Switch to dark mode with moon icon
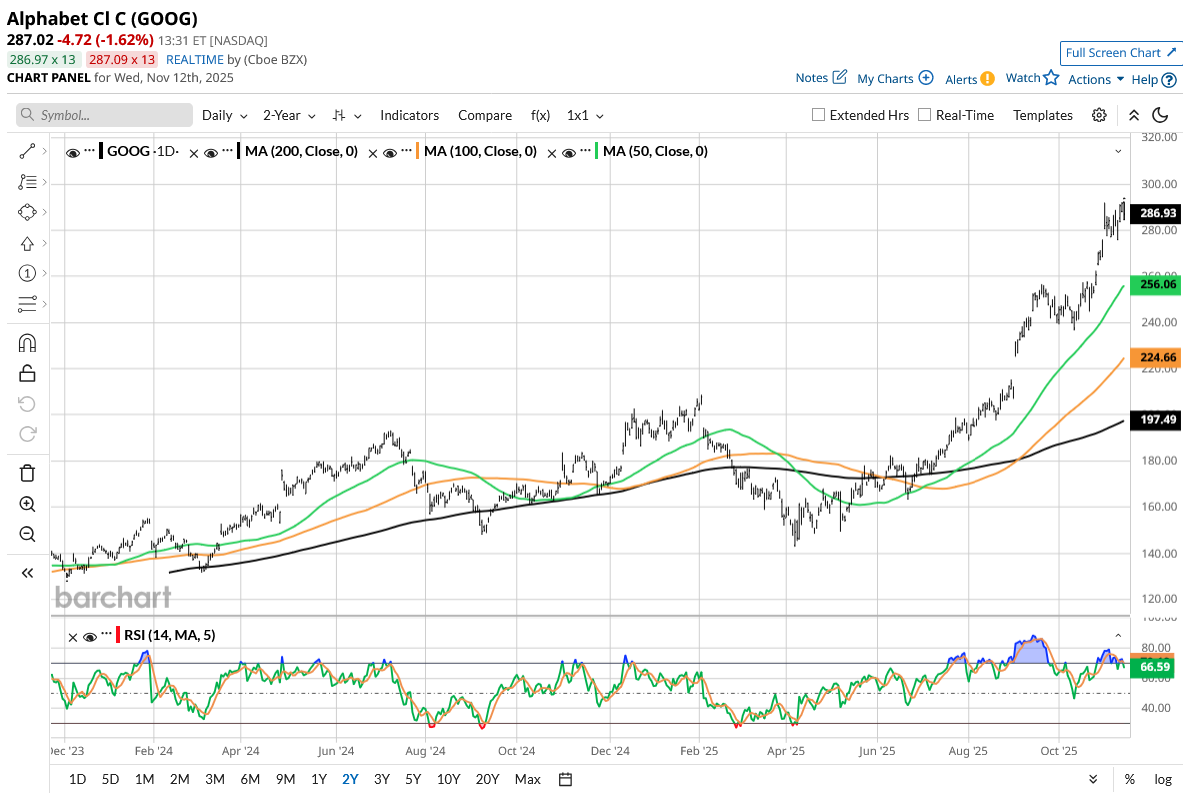This screenshot has width=1183, height=793. tap(1160, 115)
